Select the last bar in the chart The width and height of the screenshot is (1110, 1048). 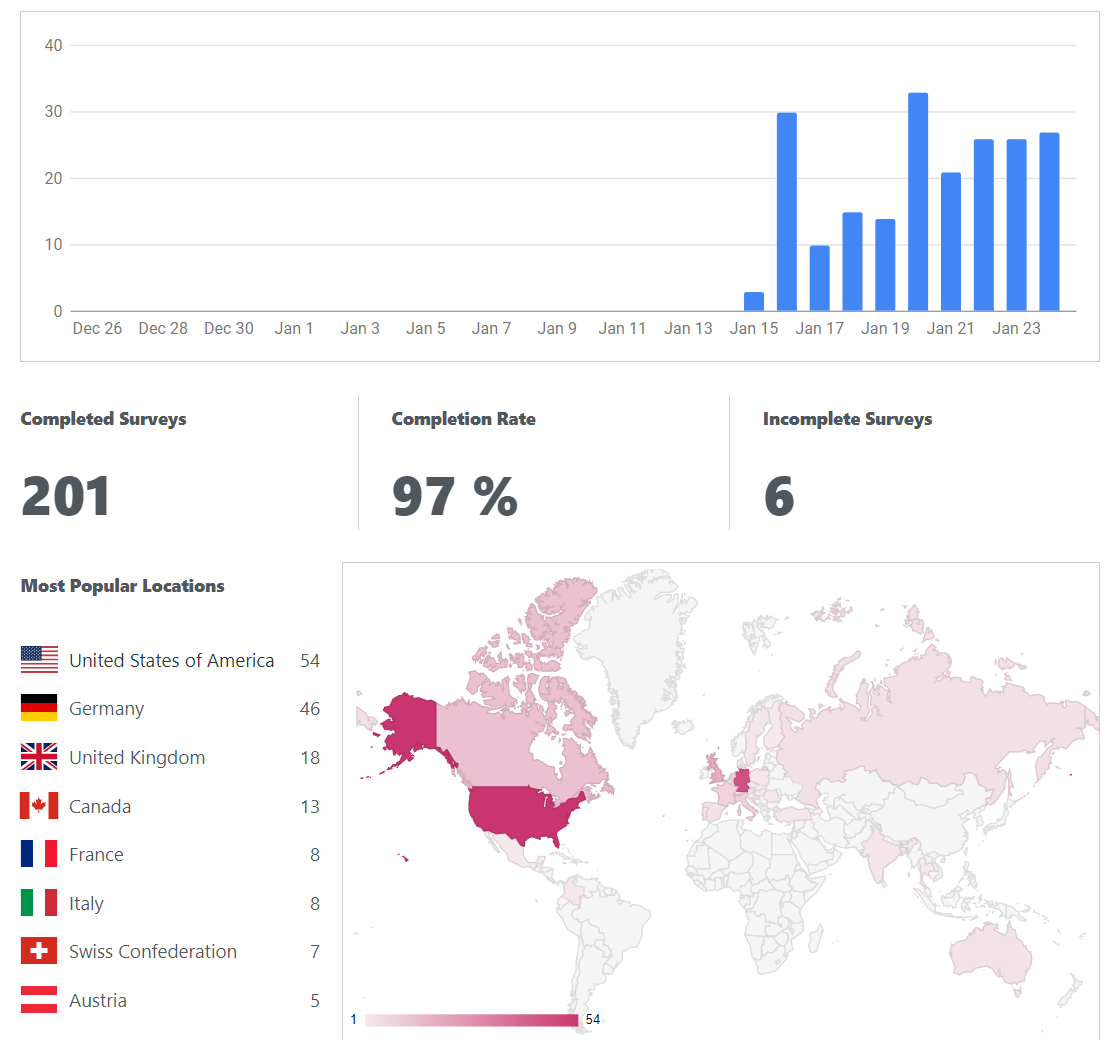(x=1049, y=222)
